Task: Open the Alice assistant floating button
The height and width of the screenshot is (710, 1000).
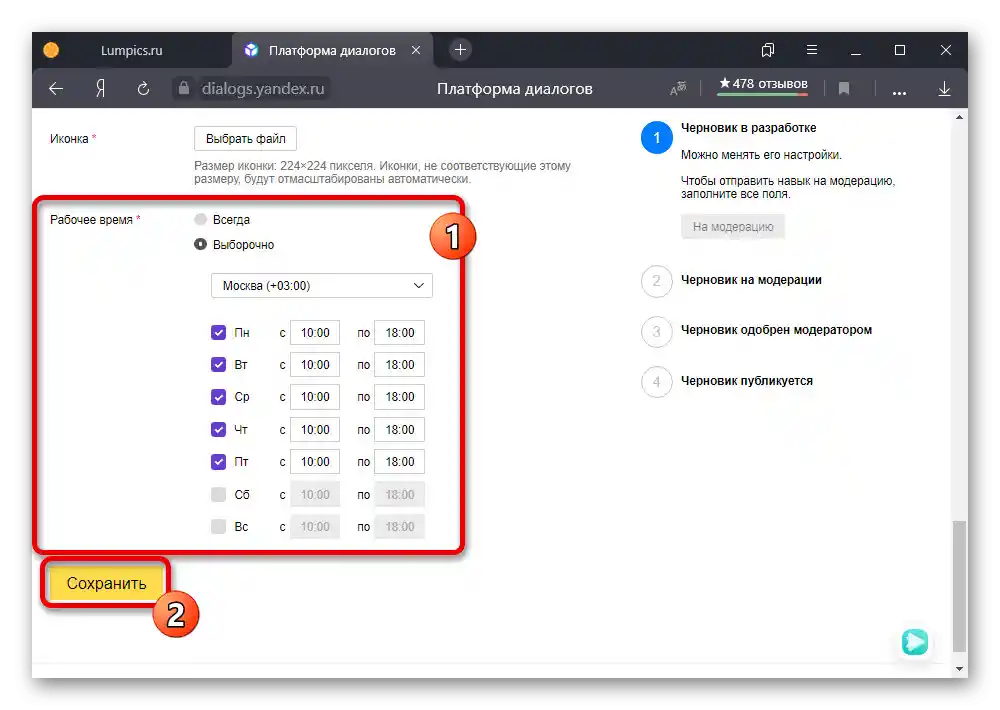Action: pyautogui.click(x=915, y=642)
